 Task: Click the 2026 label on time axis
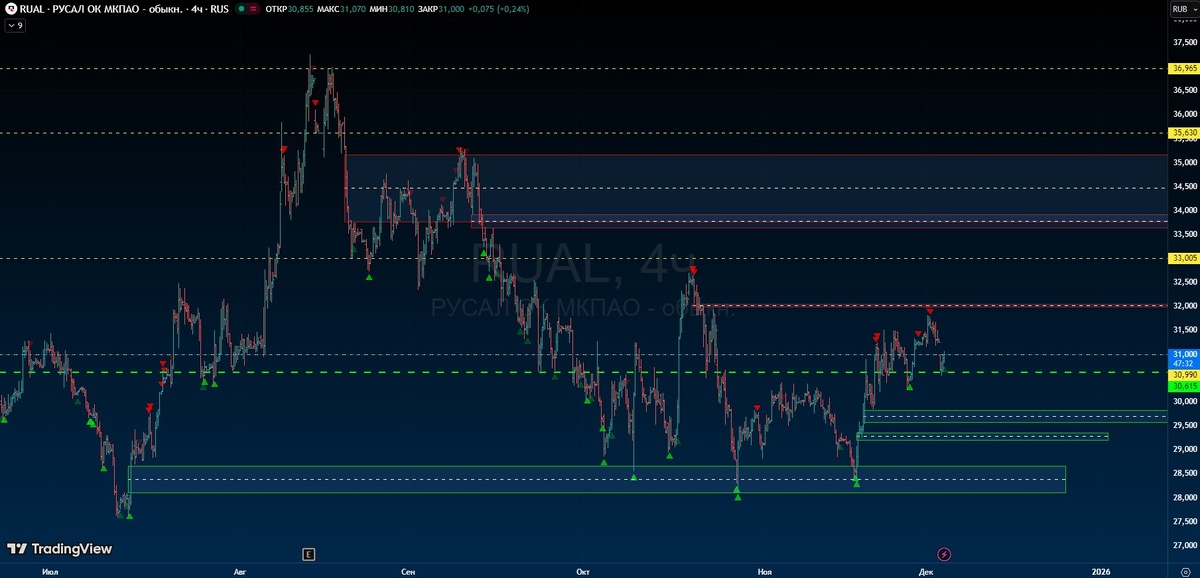pyautogui.click(x=1101, y=571)
